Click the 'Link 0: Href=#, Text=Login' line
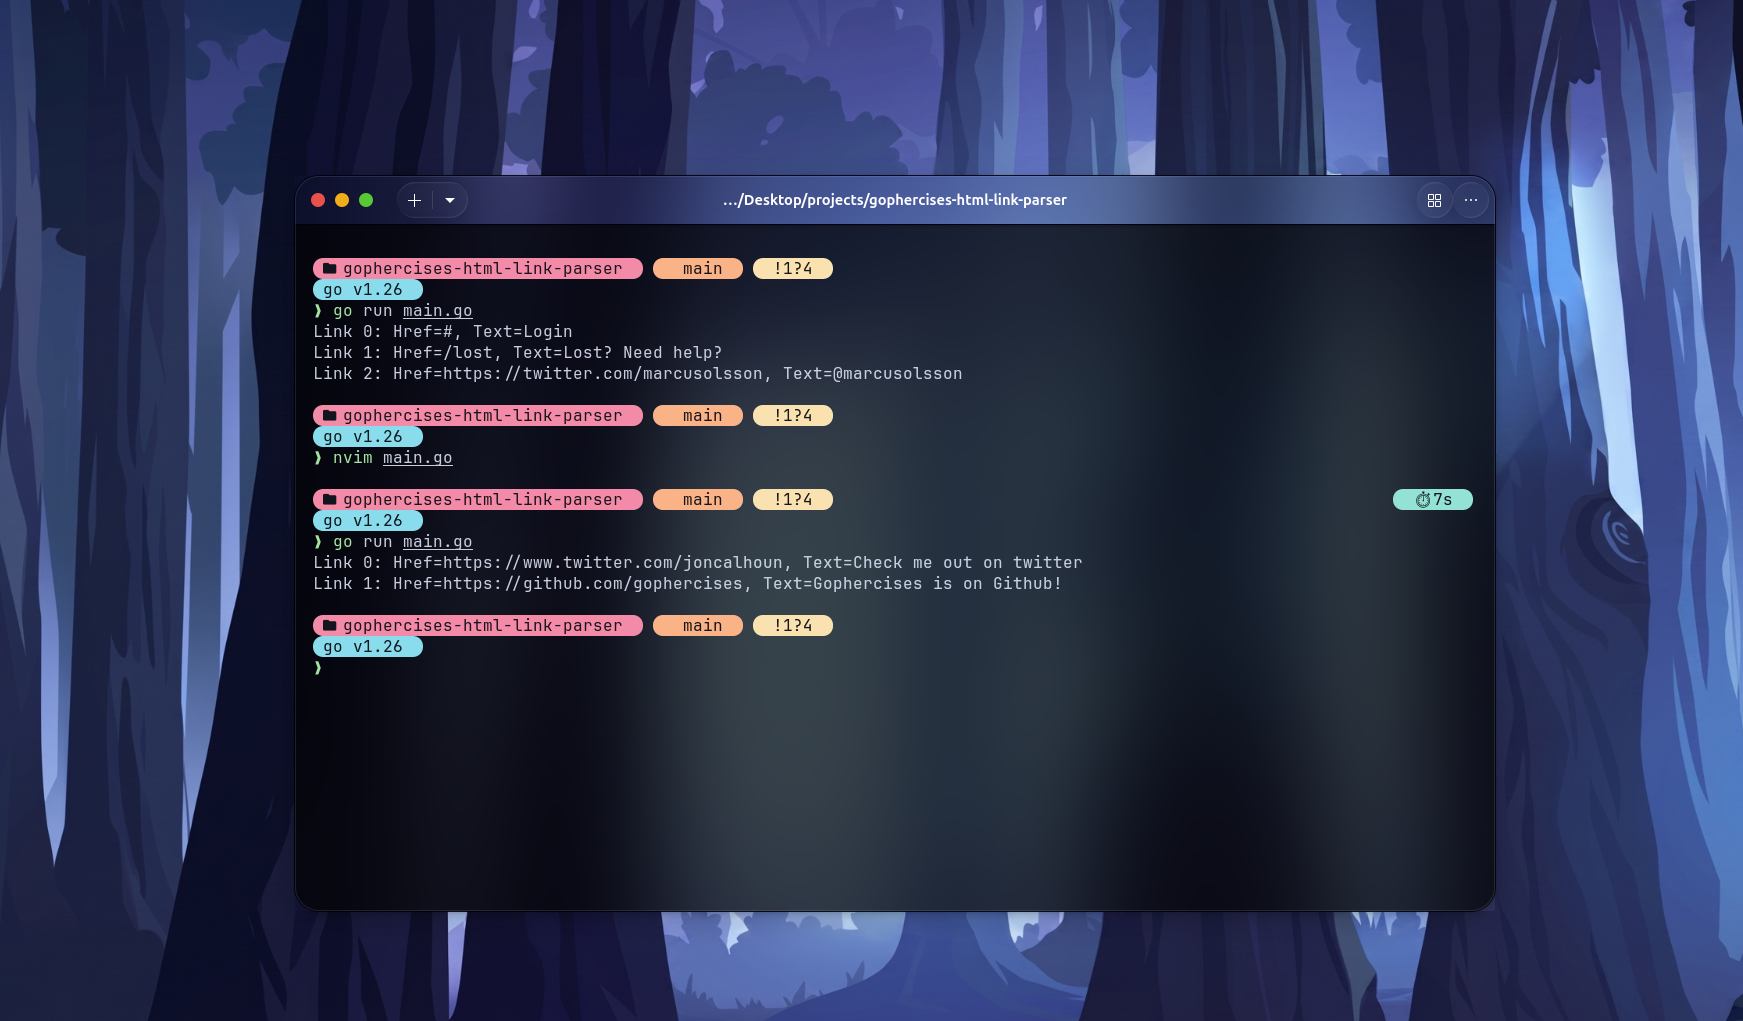Viewport: 1743px width, 1021px height. [x=443, y=331]
